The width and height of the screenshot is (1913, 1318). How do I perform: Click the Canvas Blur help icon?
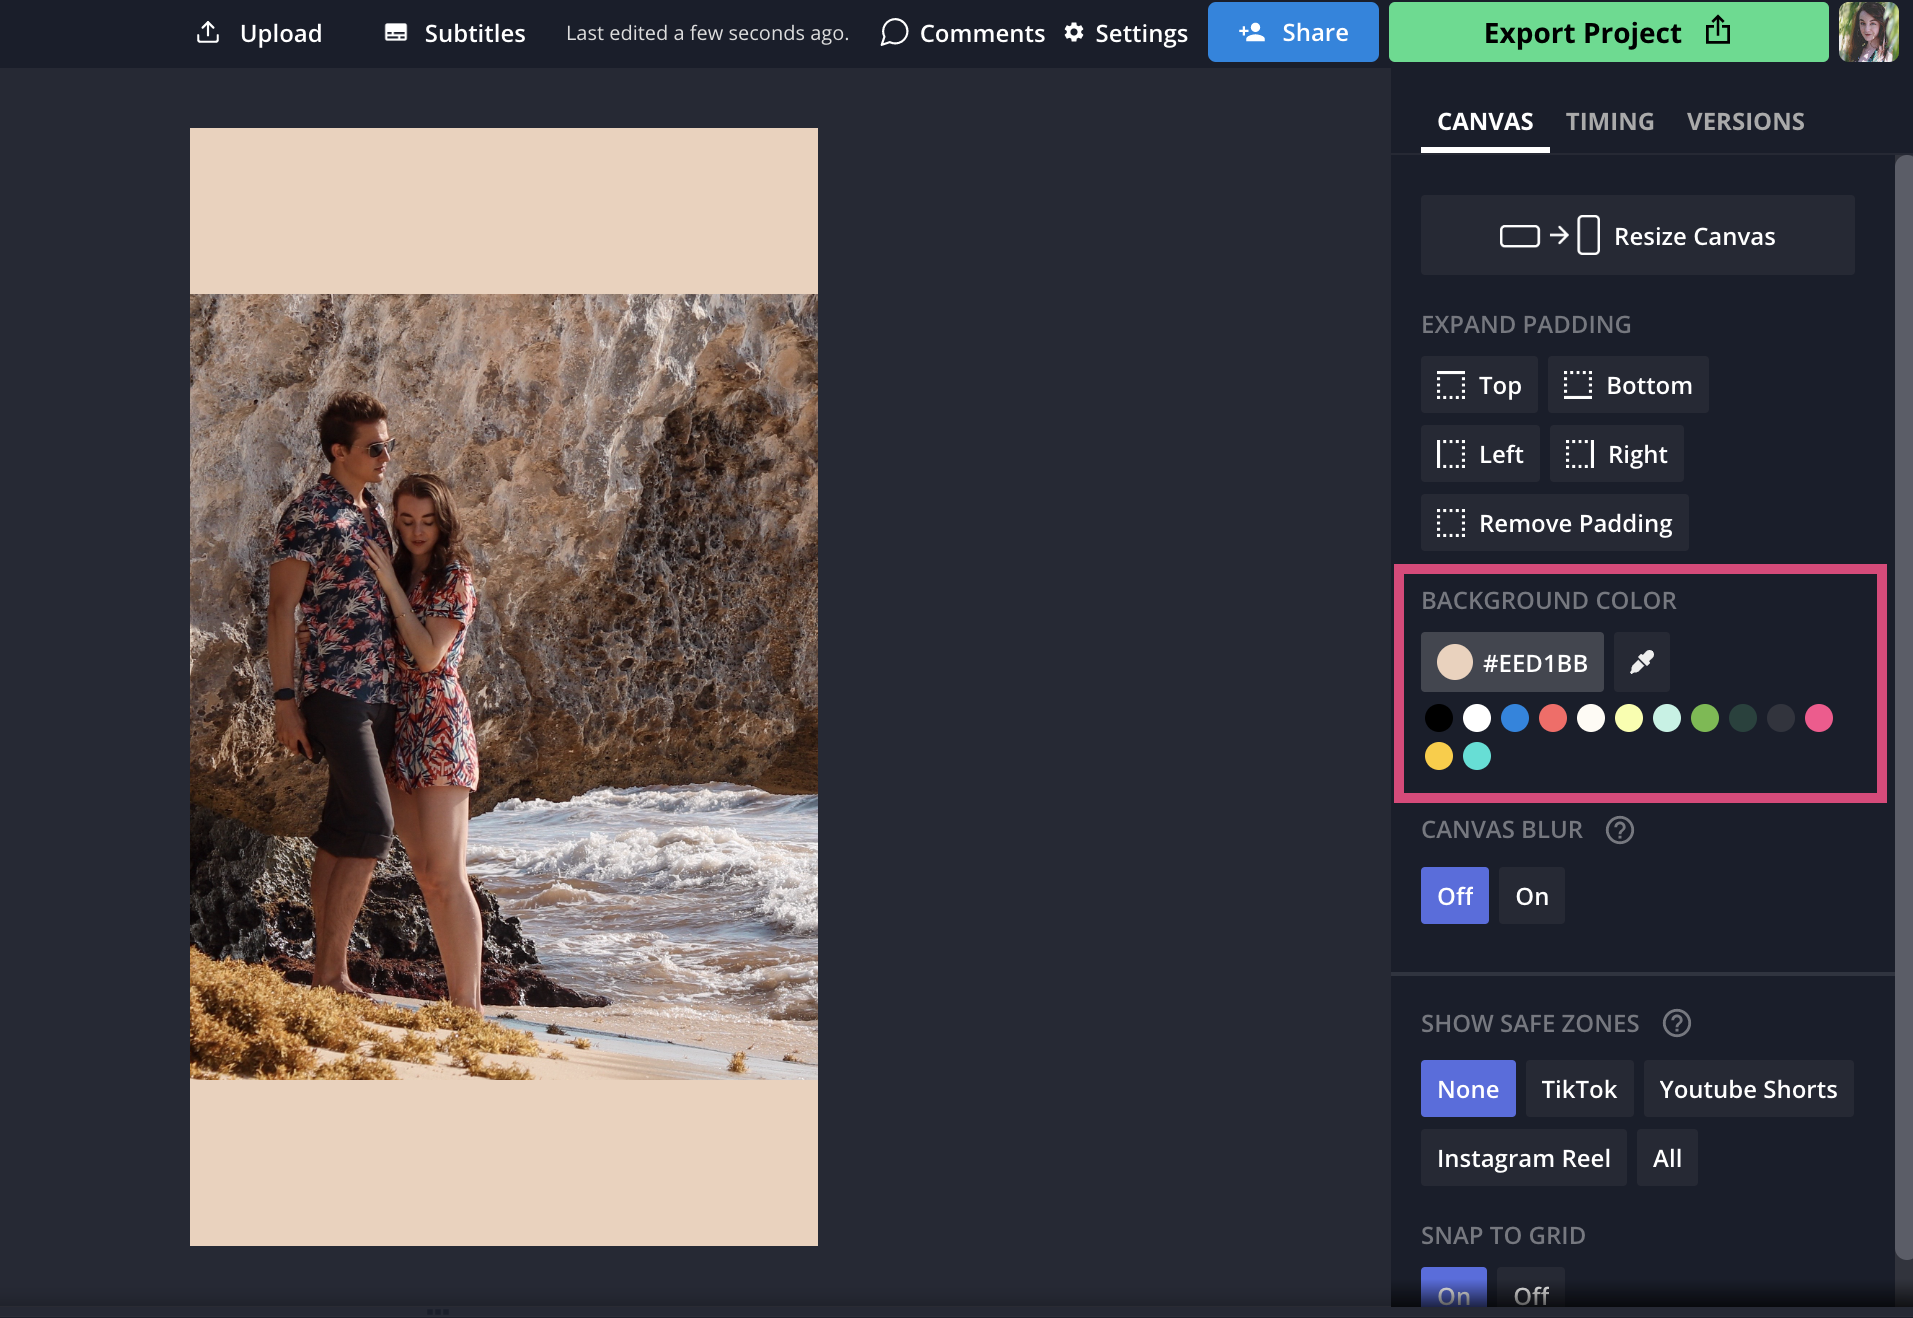[1619, 830]
